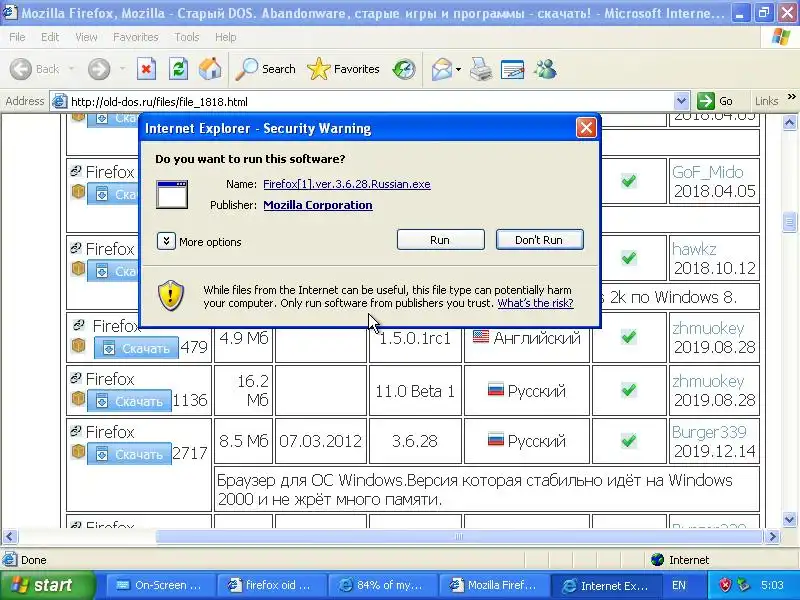Screen dimensions: 800x600
Task: Open the Help menu
Action: [x=226, y=37]
